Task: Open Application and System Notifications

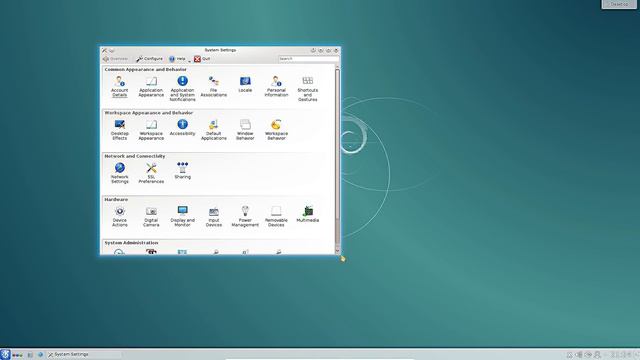Action: click(x=182, y=89)
